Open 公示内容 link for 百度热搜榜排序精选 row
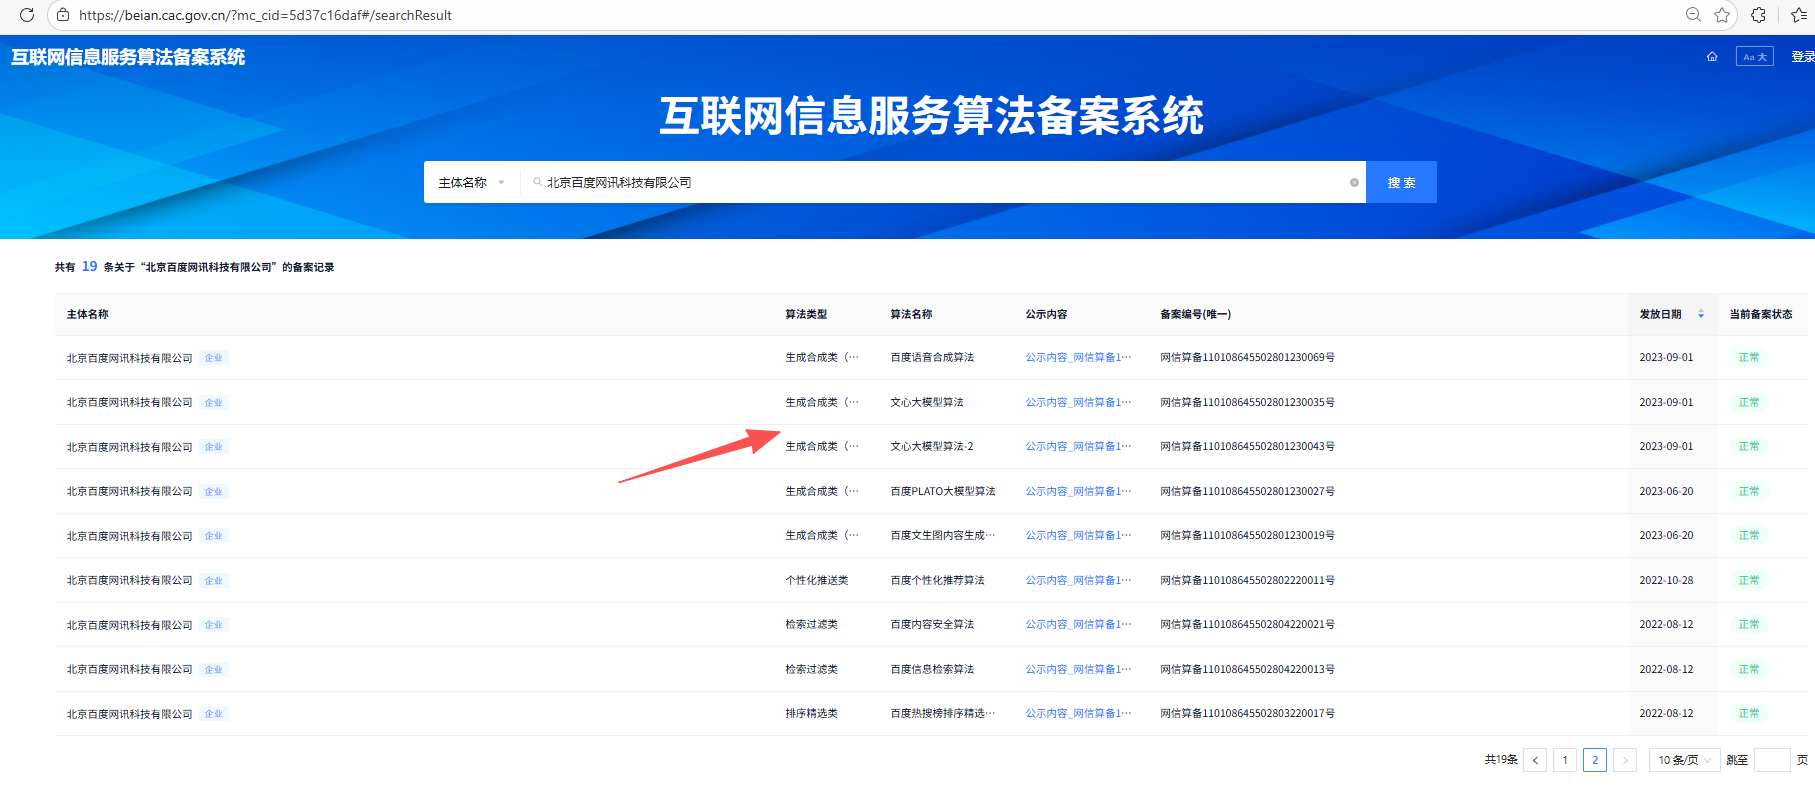The height and width of the screenshot is (811, 1815). [1078, 714]
